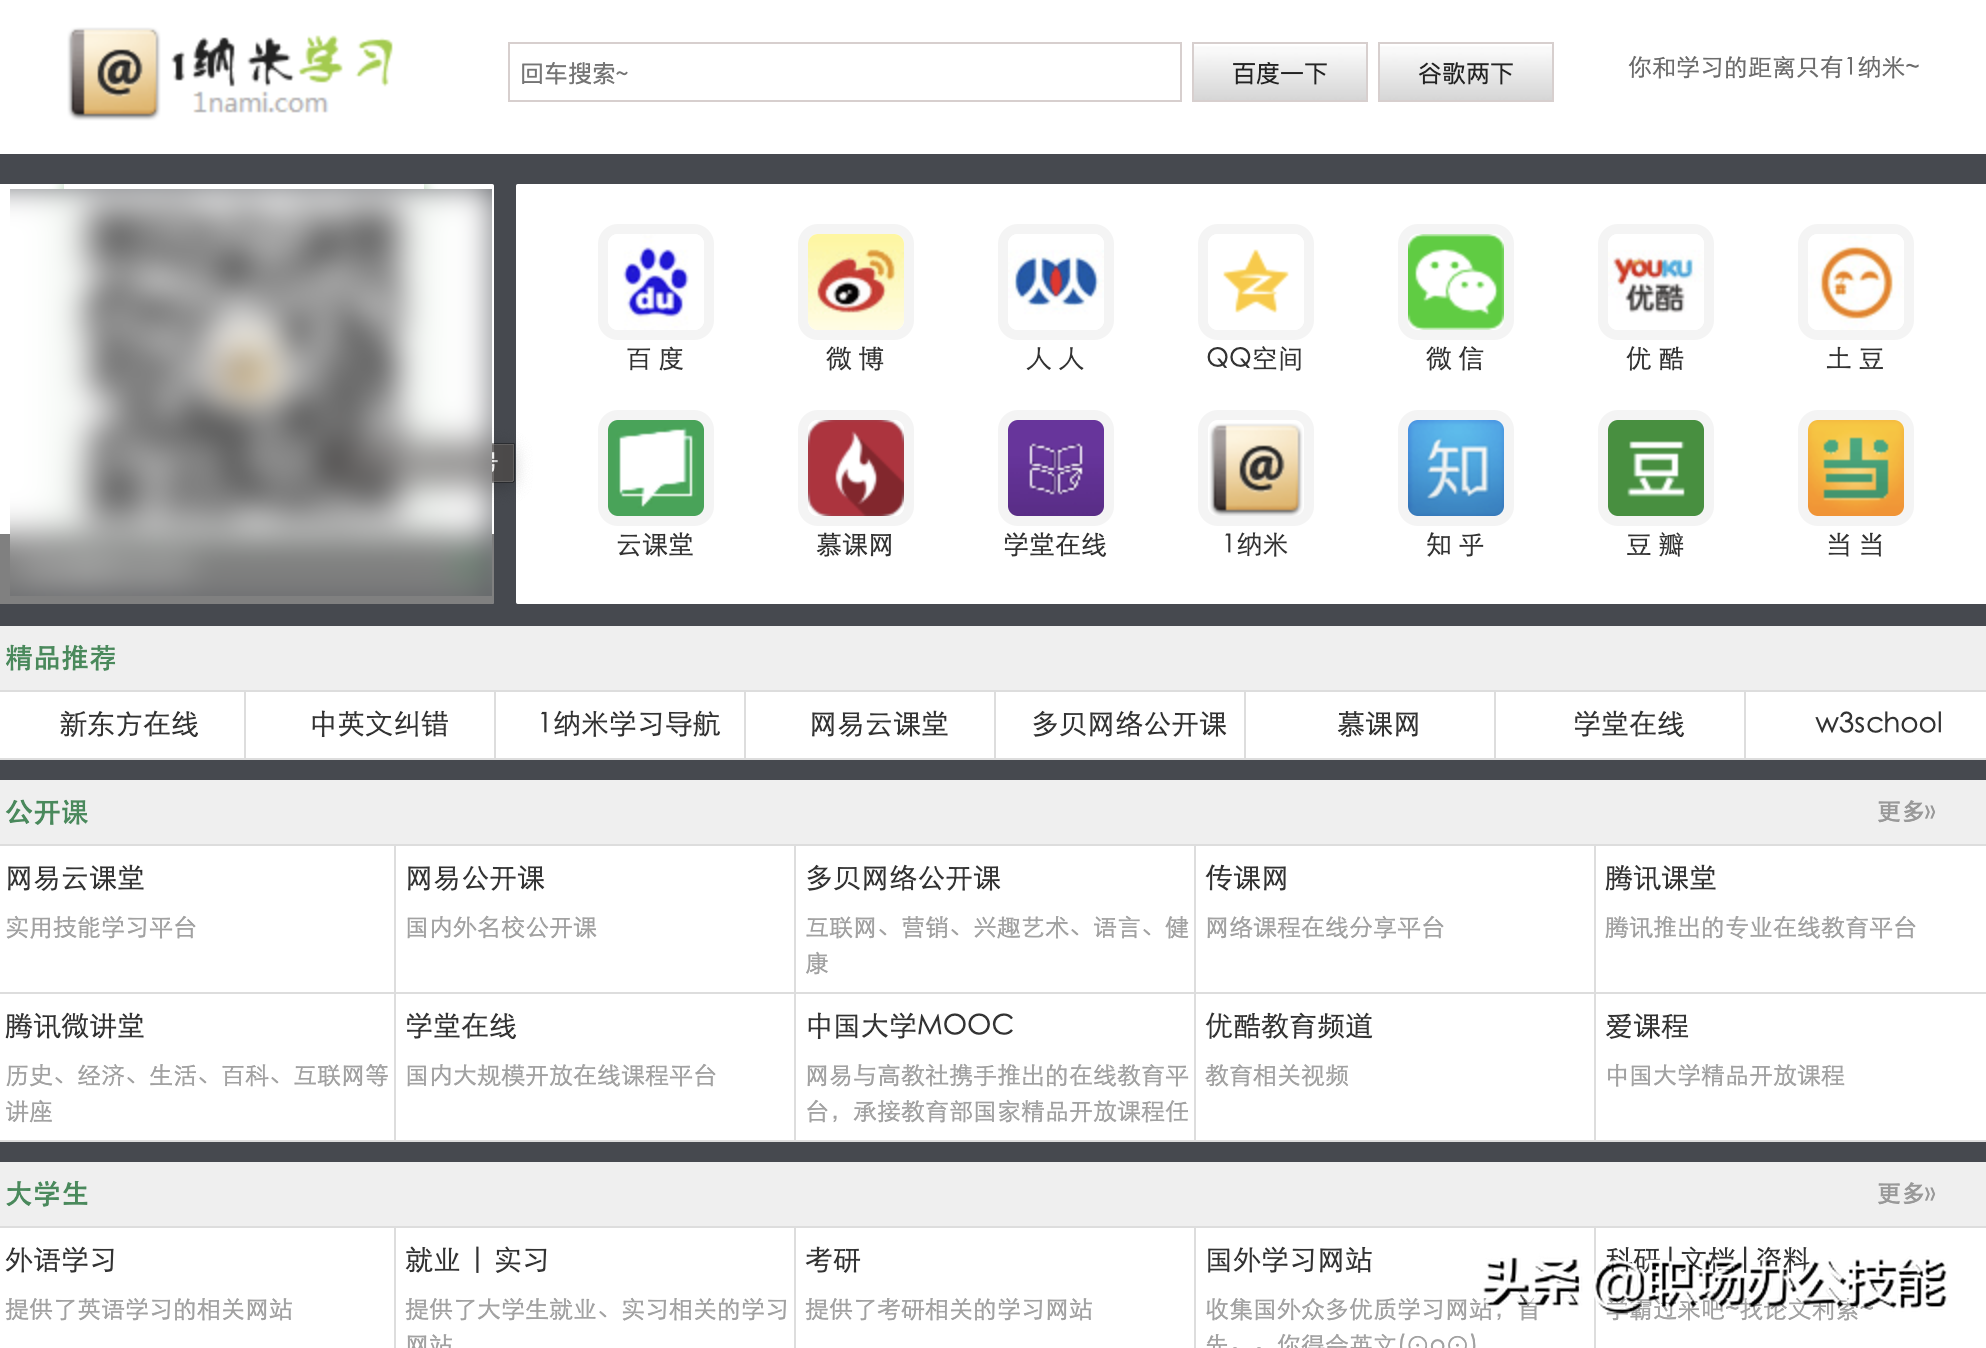The height and width of the screenshot is (1348, 1986).
Task: Open the Tudou (土豆) icon
Action: click(1855, 282)
